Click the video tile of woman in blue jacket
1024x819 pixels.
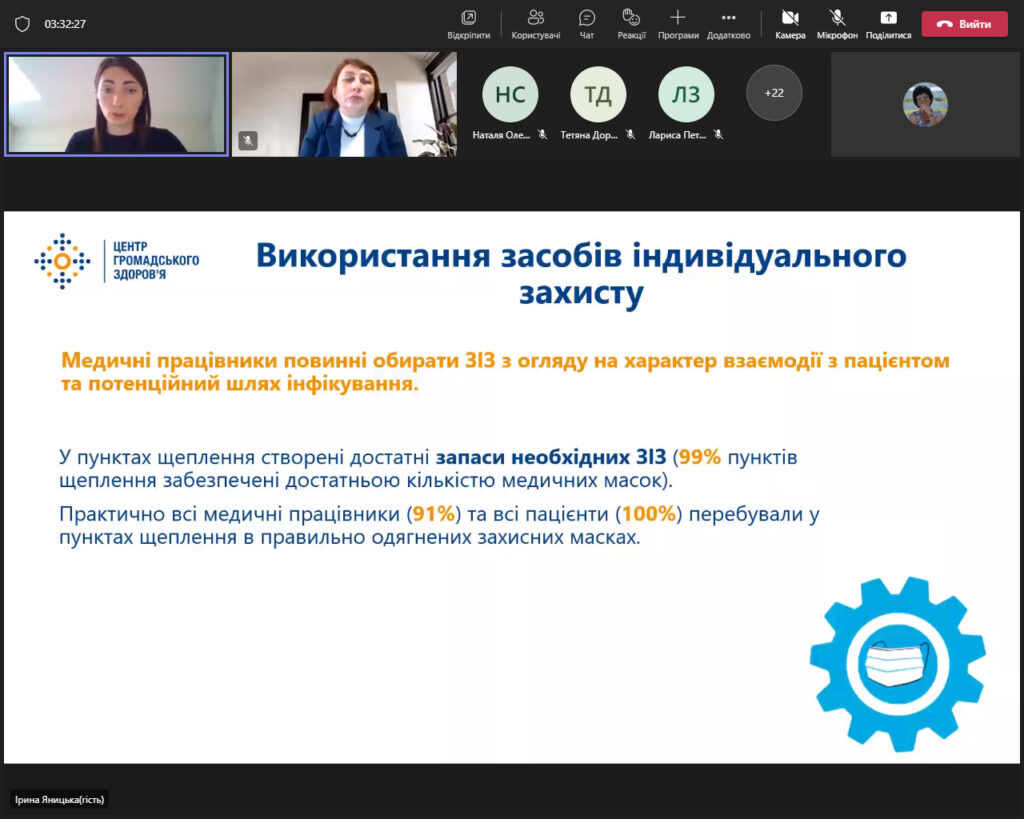[x=344, y=104]
